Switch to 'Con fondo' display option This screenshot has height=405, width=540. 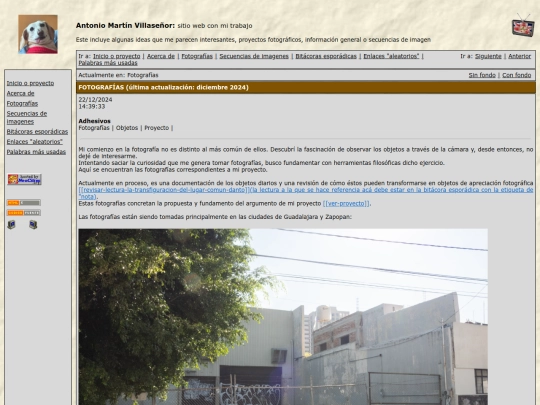coord(516,75)
